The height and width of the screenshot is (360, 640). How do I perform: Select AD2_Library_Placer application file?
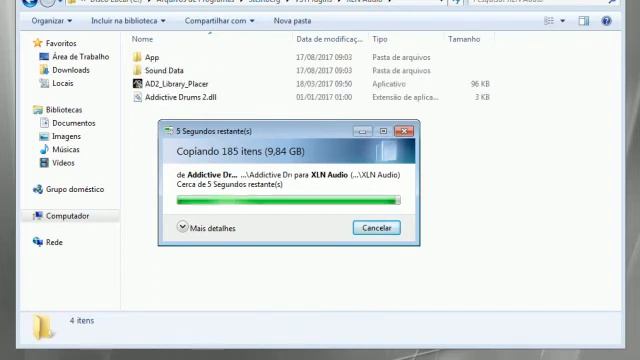pyautogui.click(x=176, y=84)
